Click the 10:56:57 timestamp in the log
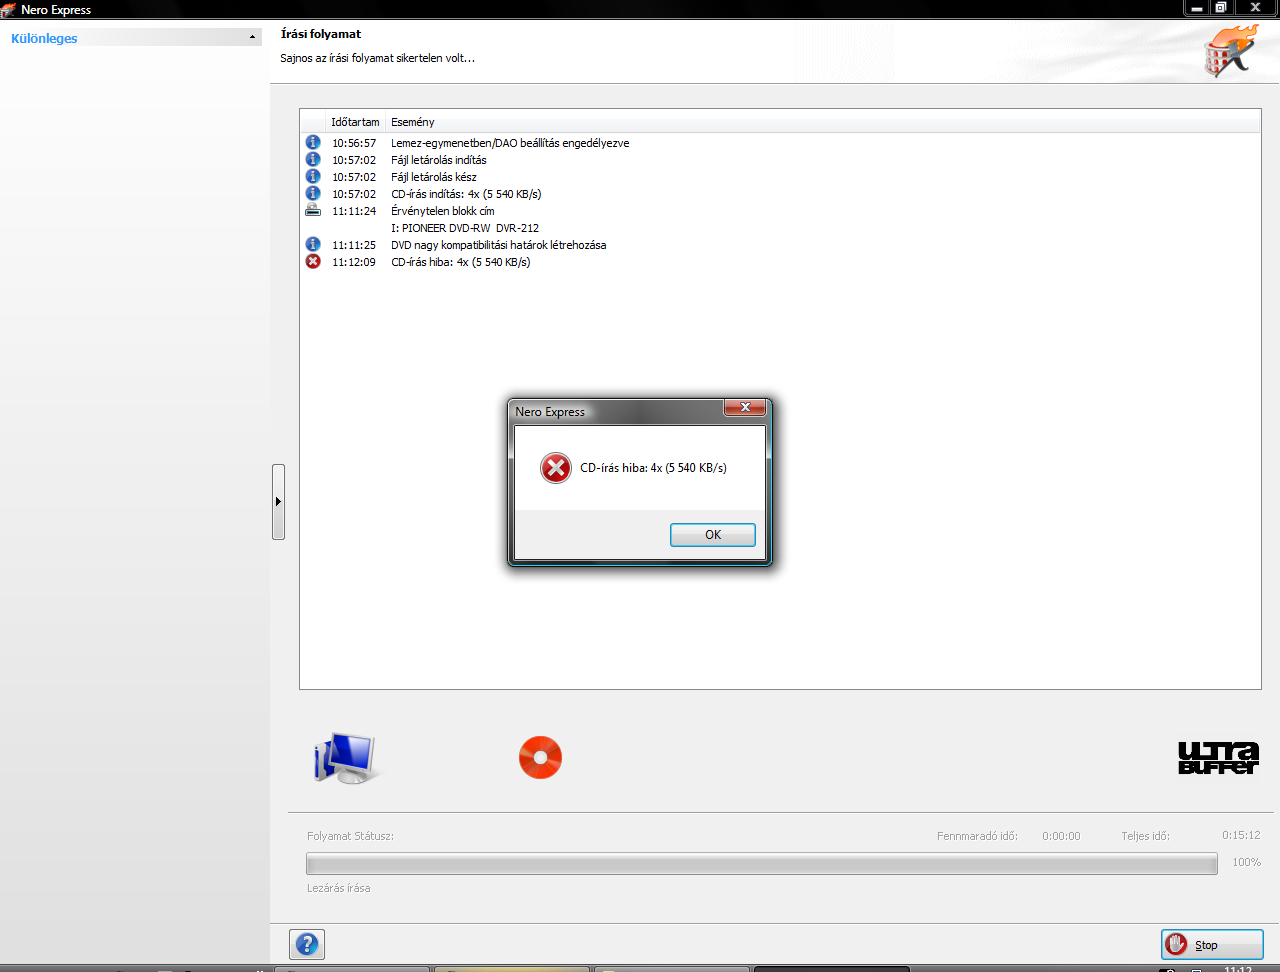The height and width of the screenshot is (972, 1280). click(354, 143)
